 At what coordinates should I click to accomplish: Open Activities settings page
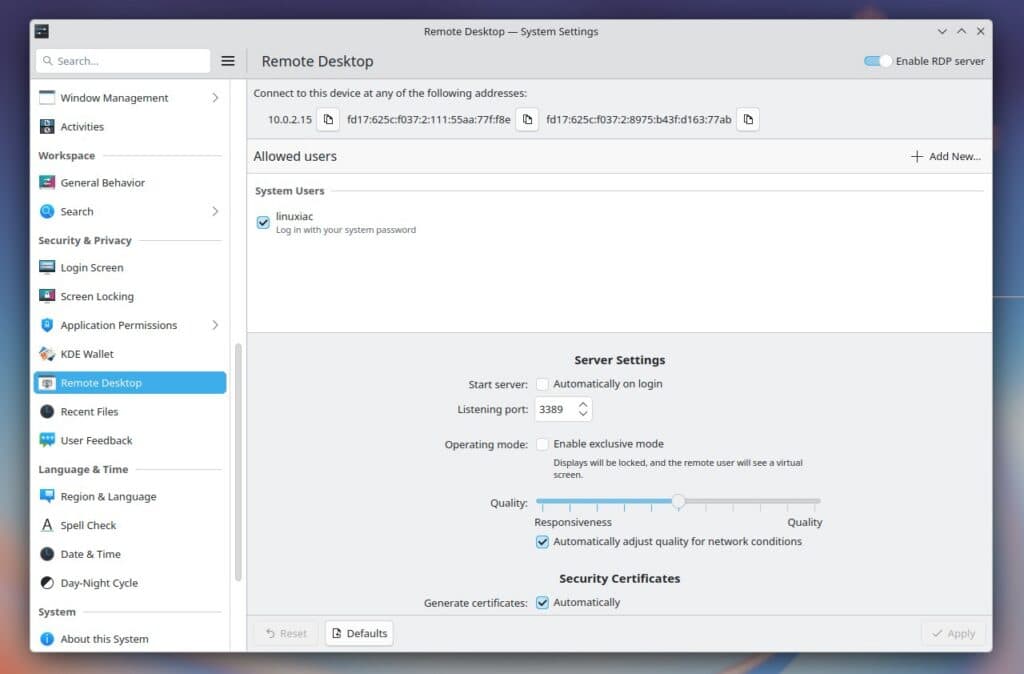[130, 126]
